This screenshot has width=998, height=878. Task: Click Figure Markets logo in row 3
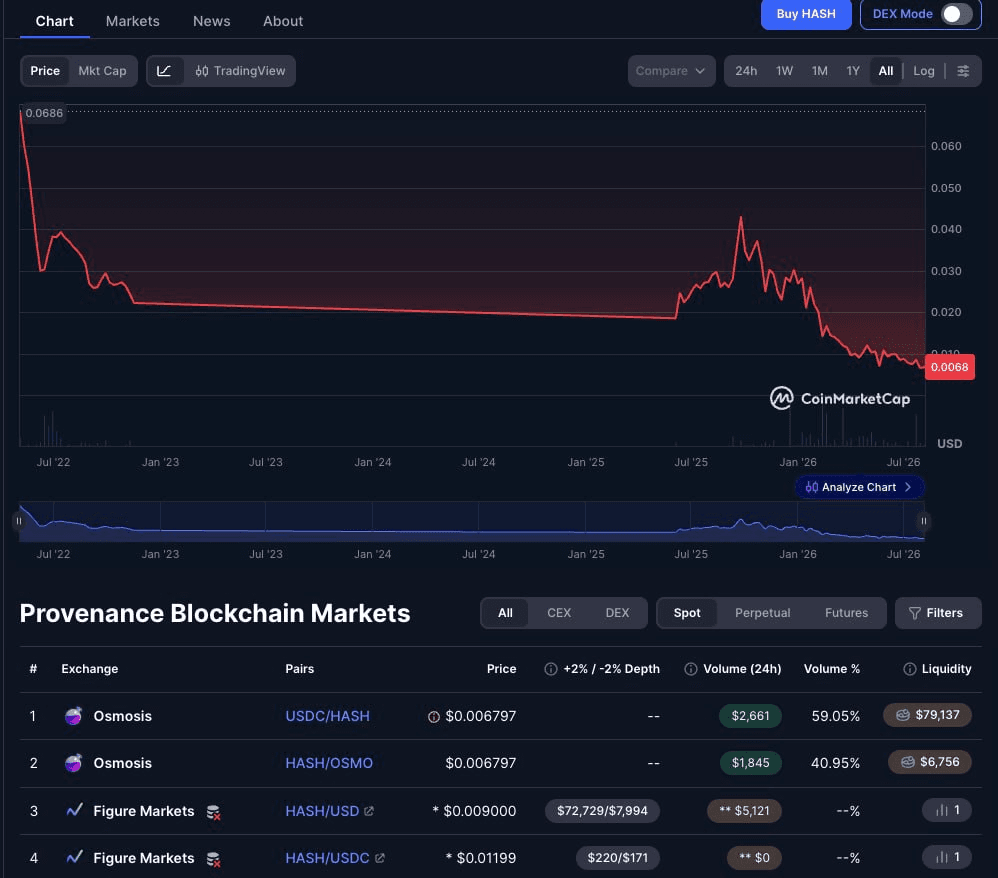click(x=74, y=810)
